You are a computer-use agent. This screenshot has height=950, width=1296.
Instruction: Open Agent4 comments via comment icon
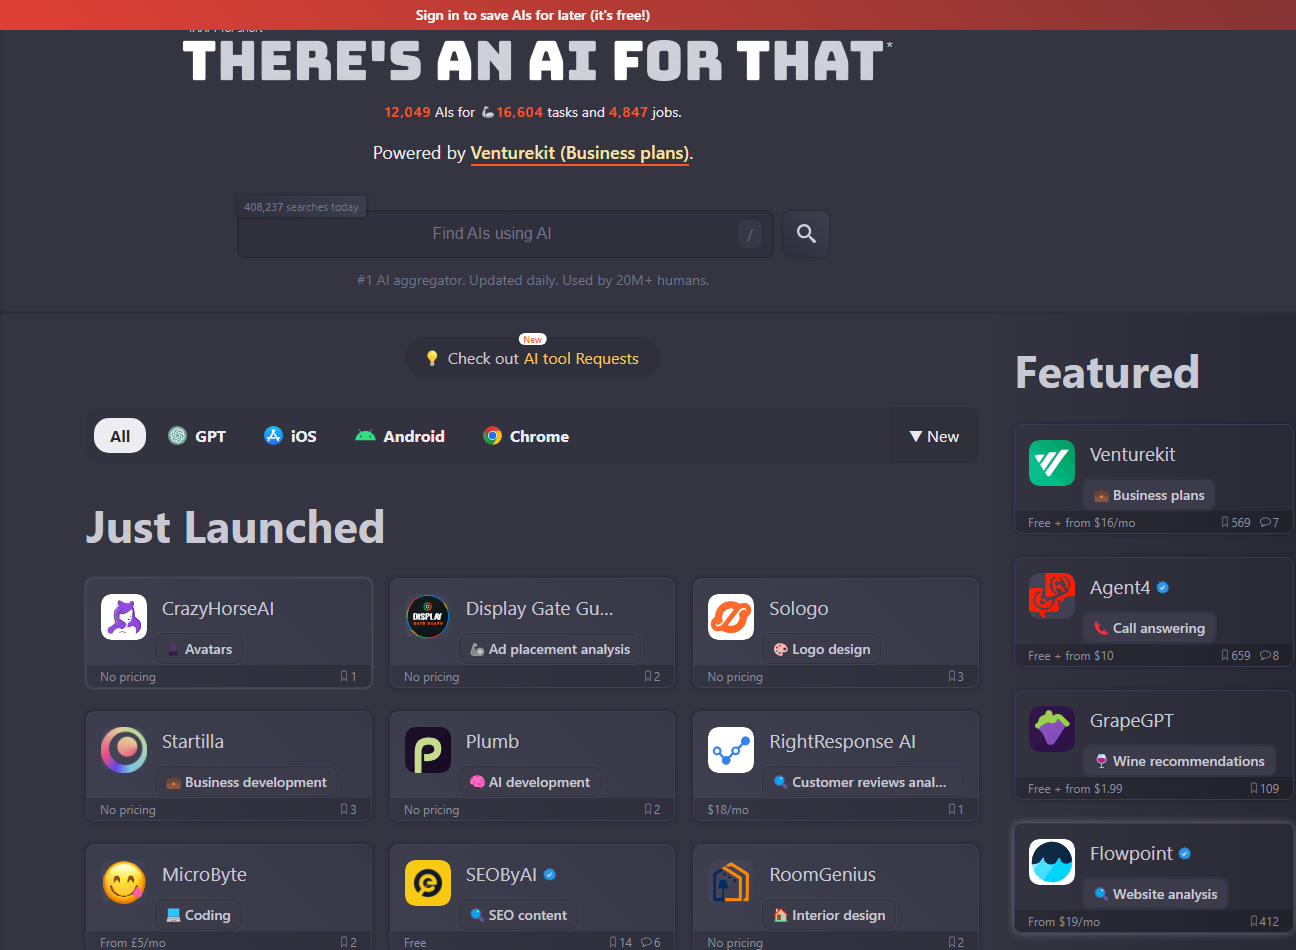coord(1265,655)
